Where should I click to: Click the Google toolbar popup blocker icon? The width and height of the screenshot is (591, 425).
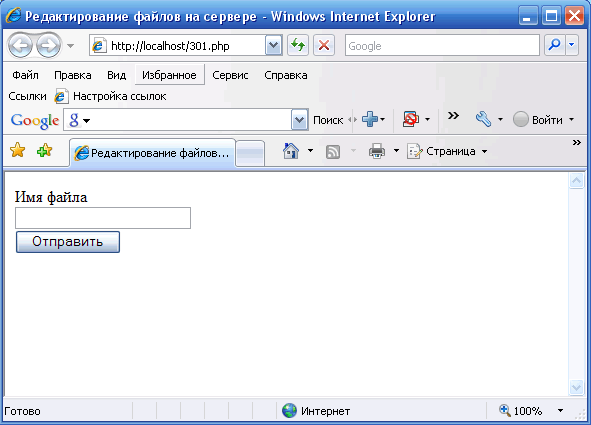click(410, 119)
